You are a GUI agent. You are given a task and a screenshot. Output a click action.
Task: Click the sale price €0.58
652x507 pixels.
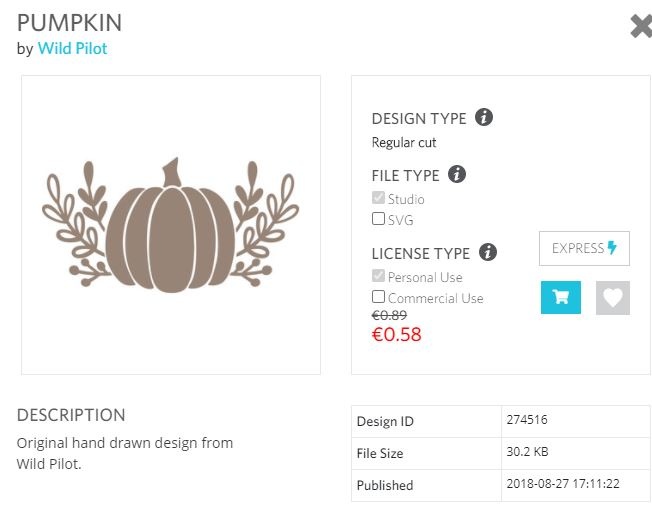(397, 335)
